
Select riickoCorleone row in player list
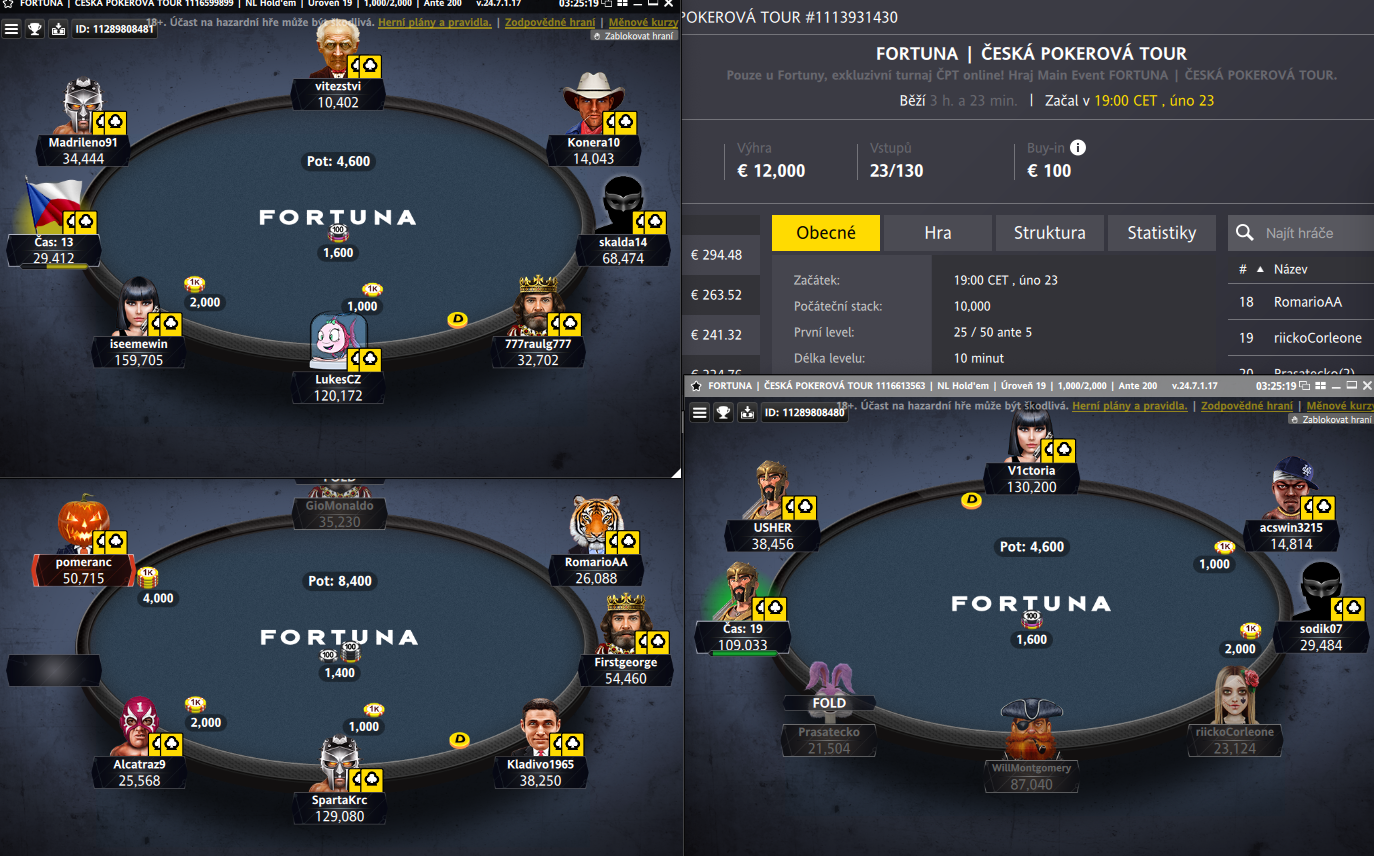[x=1301, y=337]
